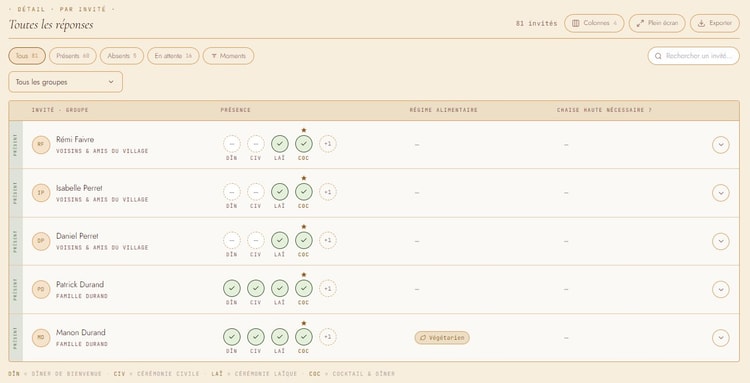Click the DP avatar of Daniel Perret
The width and height of the screenshot is (750, 383).
click(x=41, y=241)
